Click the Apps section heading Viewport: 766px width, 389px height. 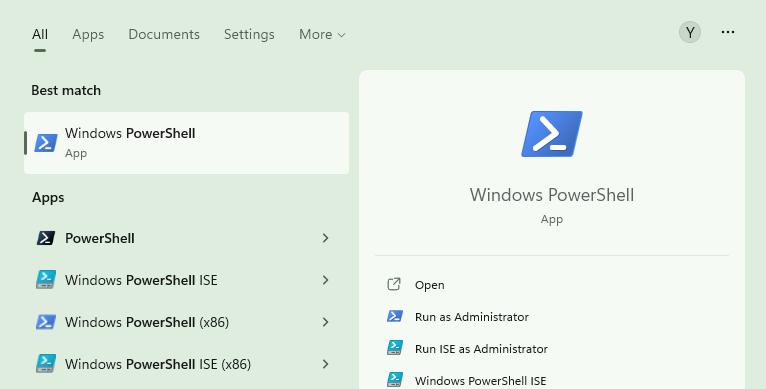click(48, 197)
